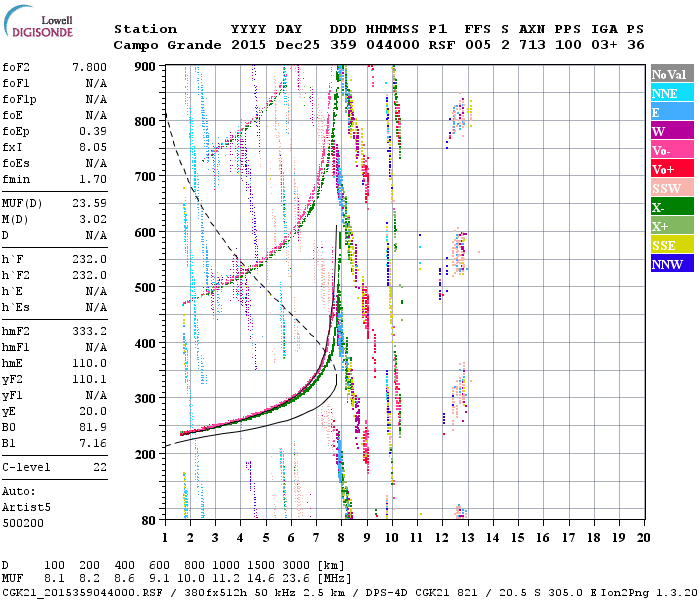Click the Campo Grande station name
This screenshot has width=700, height=600.
coord(167,45)
